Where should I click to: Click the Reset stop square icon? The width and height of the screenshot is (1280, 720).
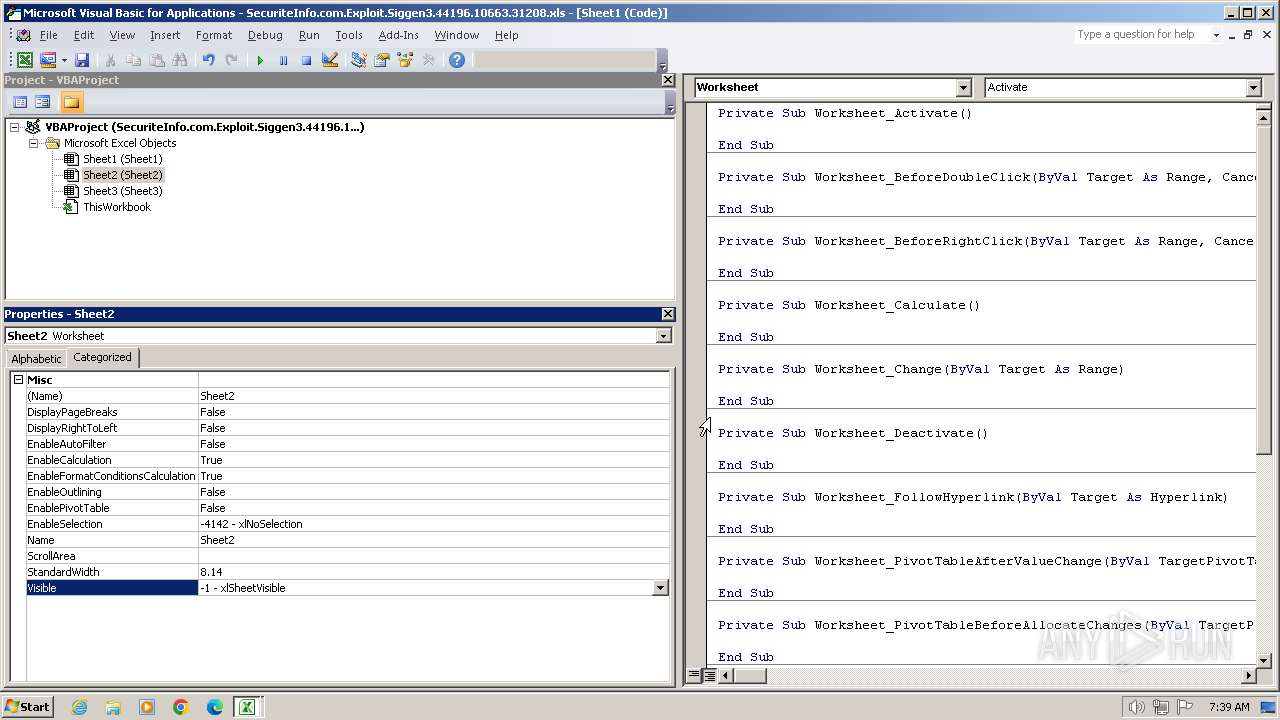pos(306,61)
